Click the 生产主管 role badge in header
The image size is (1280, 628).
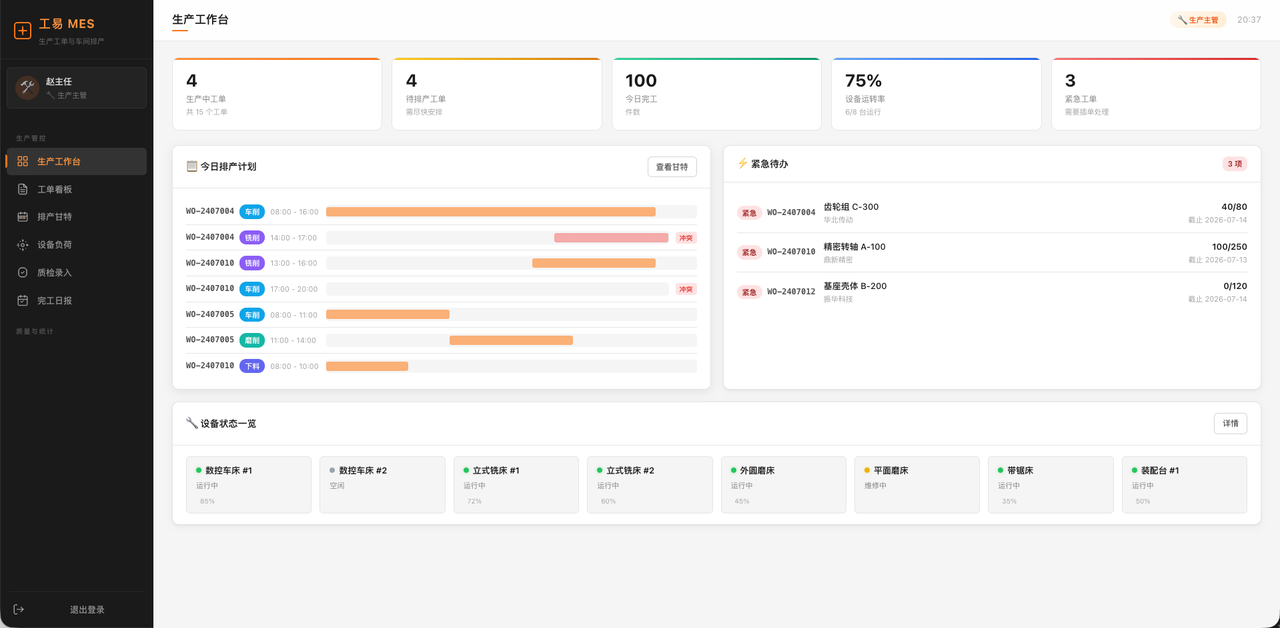tap(1198, 20)
